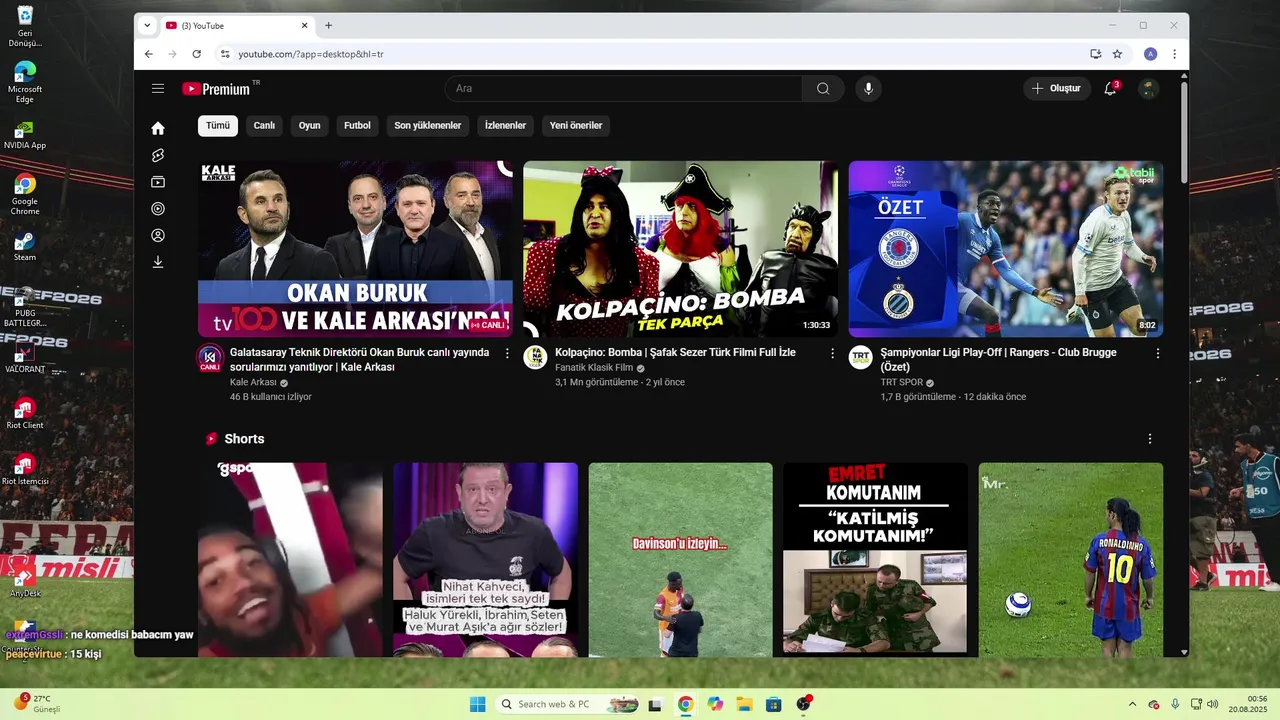
Task: Reload the page in Chrome
Action: 196,54
